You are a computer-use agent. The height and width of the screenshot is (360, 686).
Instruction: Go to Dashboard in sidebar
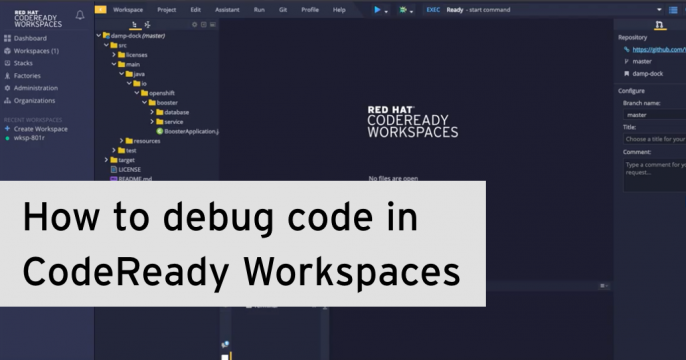click(x=30, y=38)
